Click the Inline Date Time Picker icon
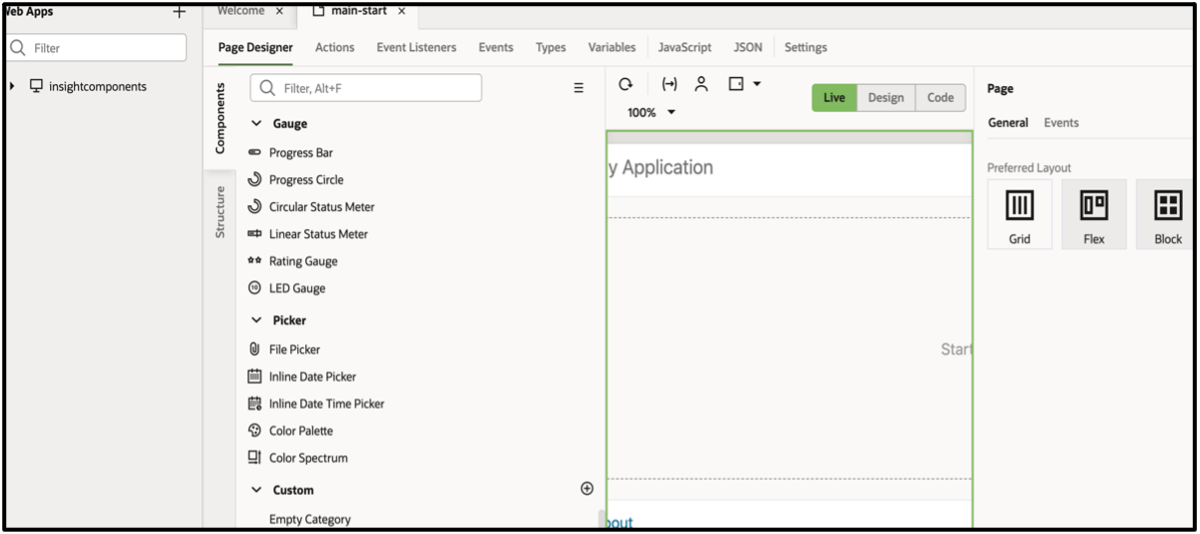 254,403
